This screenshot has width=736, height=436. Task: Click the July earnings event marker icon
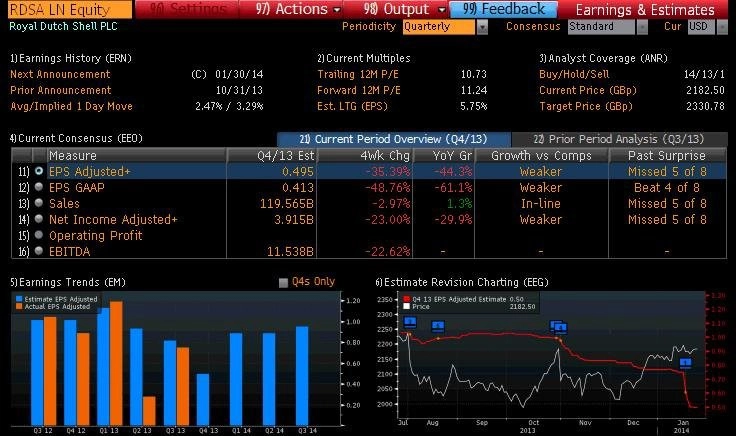point(410,322)
